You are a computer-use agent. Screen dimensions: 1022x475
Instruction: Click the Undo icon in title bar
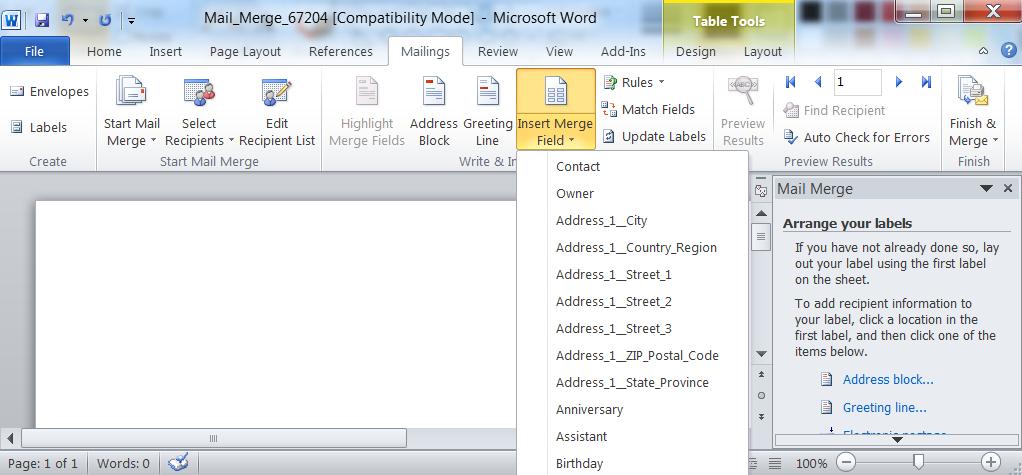(x=66, y=20)
